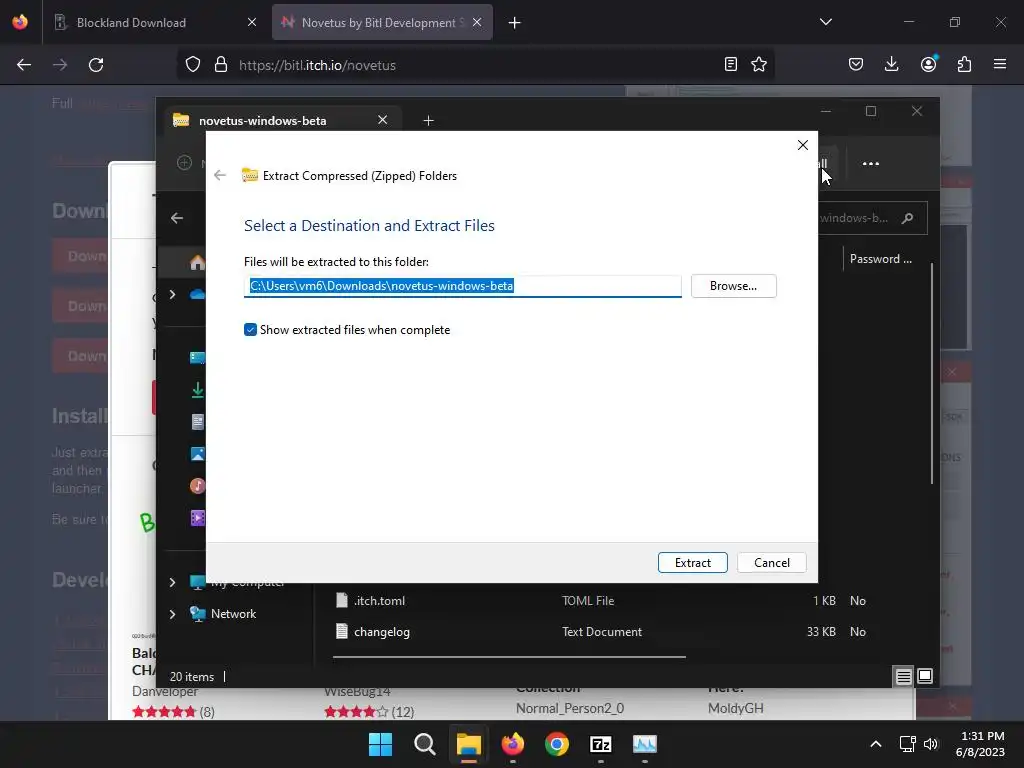Close the Blockland Download tab
Screen dimensions: 1024x768
[x=252, y=22]
